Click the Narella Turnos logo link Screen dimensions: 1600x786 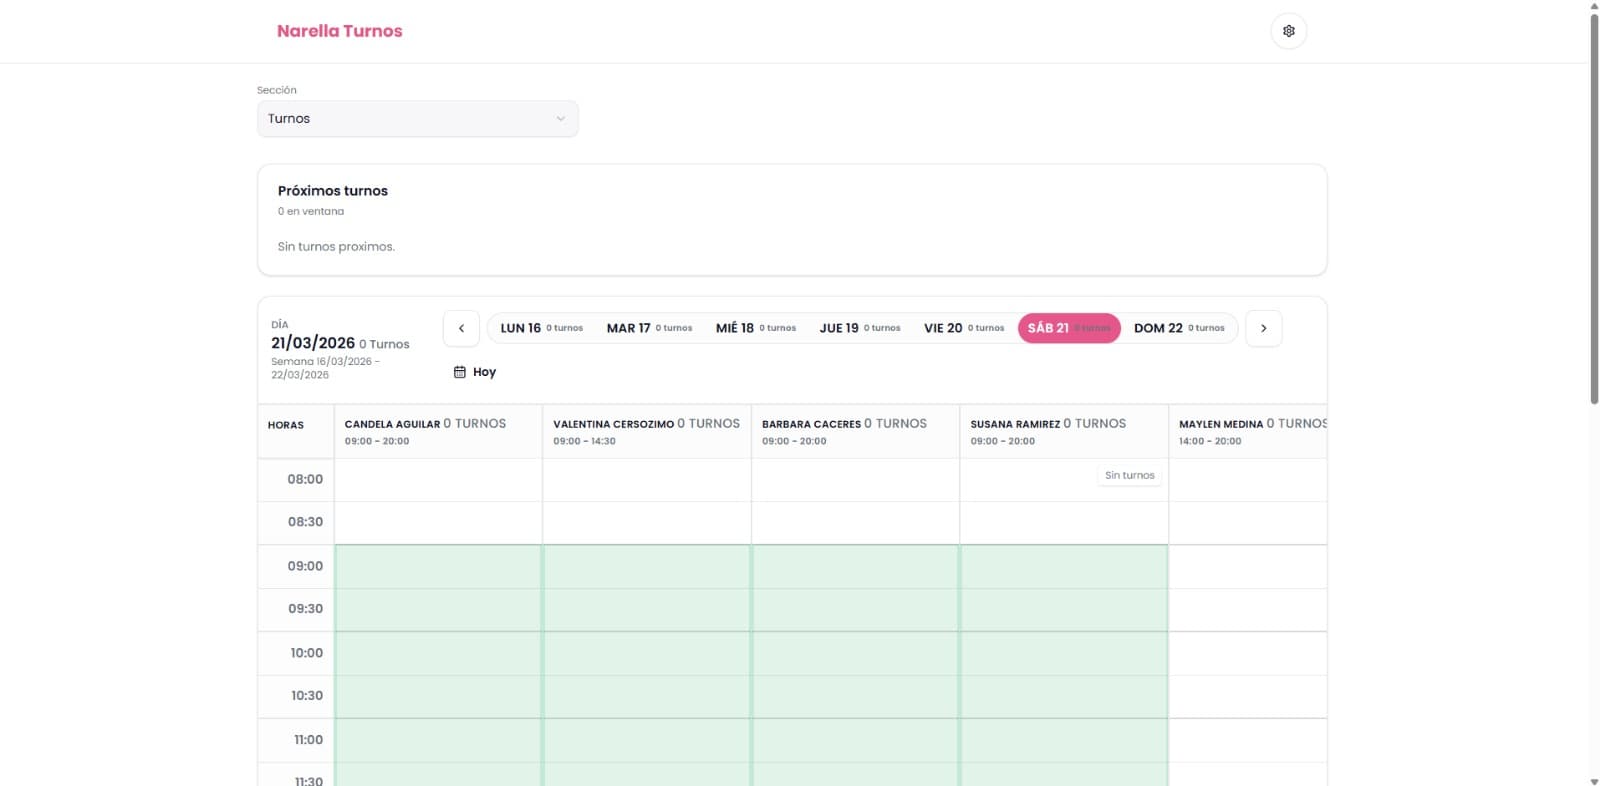339,31
